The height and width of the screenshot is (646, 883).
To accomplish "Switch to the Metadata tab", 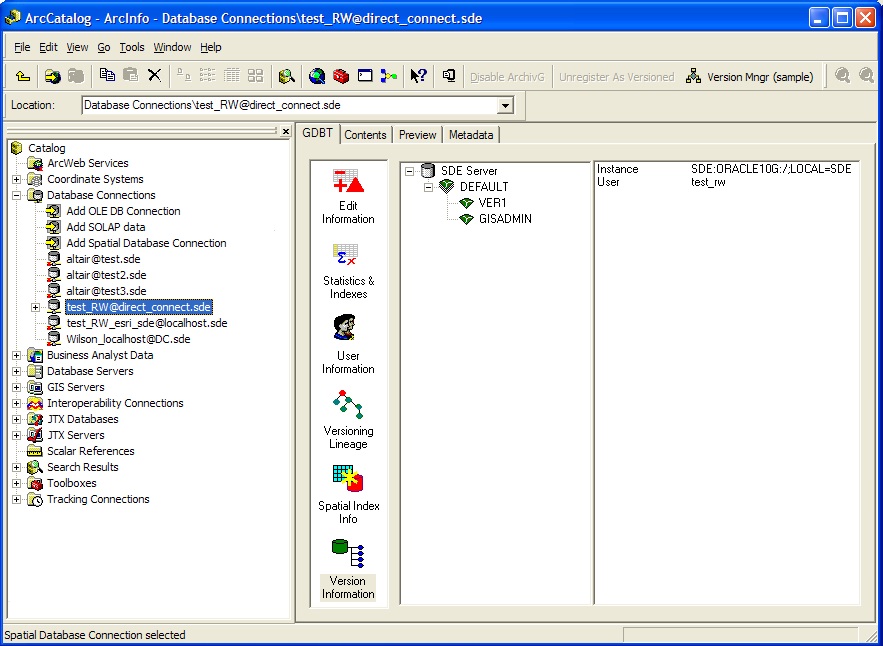I will tap(471, 135).
